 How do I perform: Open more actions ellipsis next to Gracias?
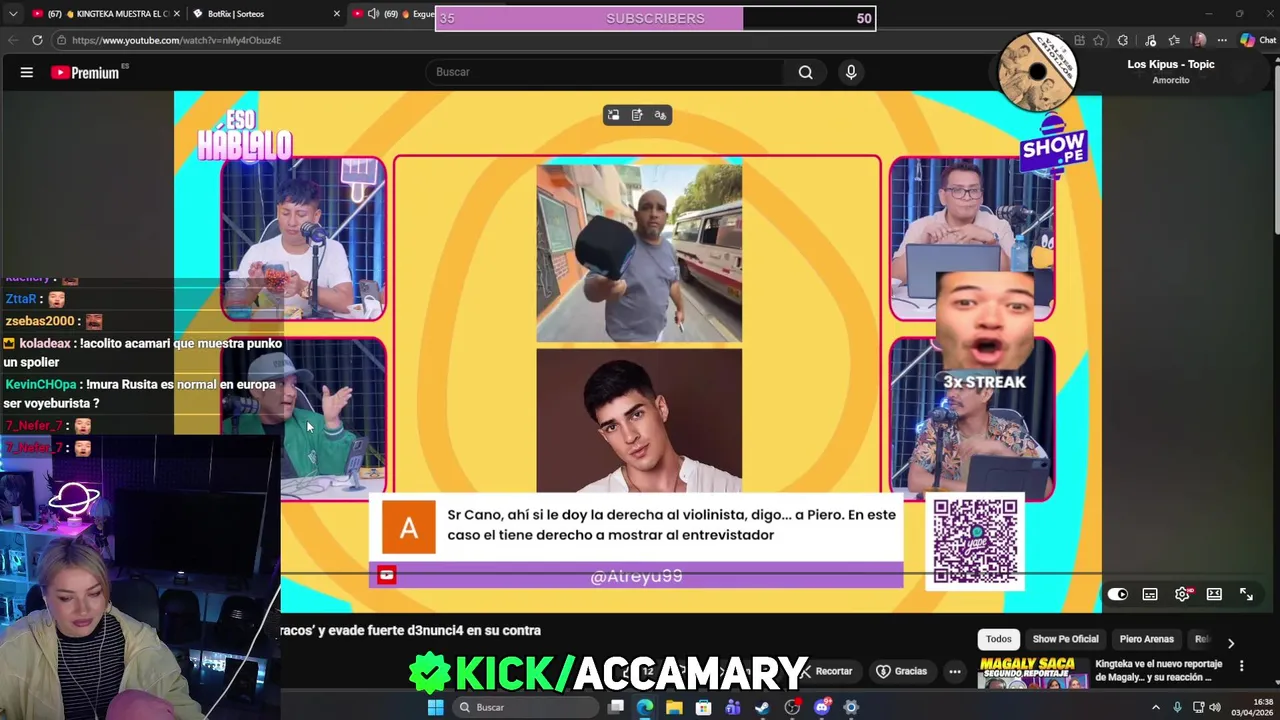955,671
